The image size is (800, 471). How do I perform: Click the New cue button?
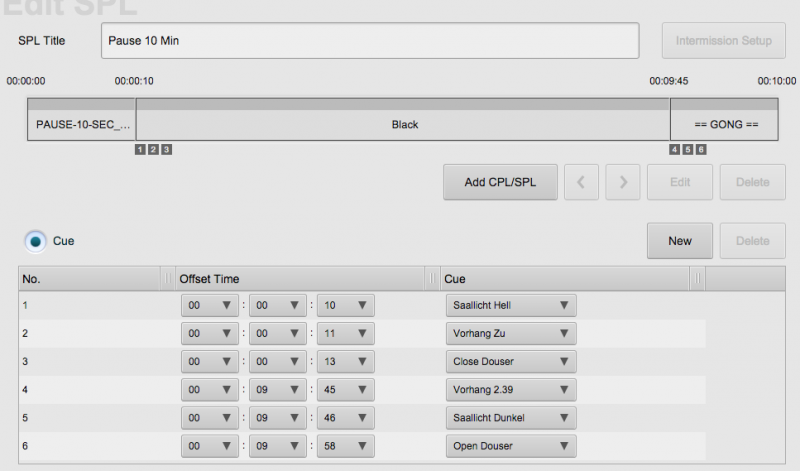pyautogui.click(x=680, y=241)
